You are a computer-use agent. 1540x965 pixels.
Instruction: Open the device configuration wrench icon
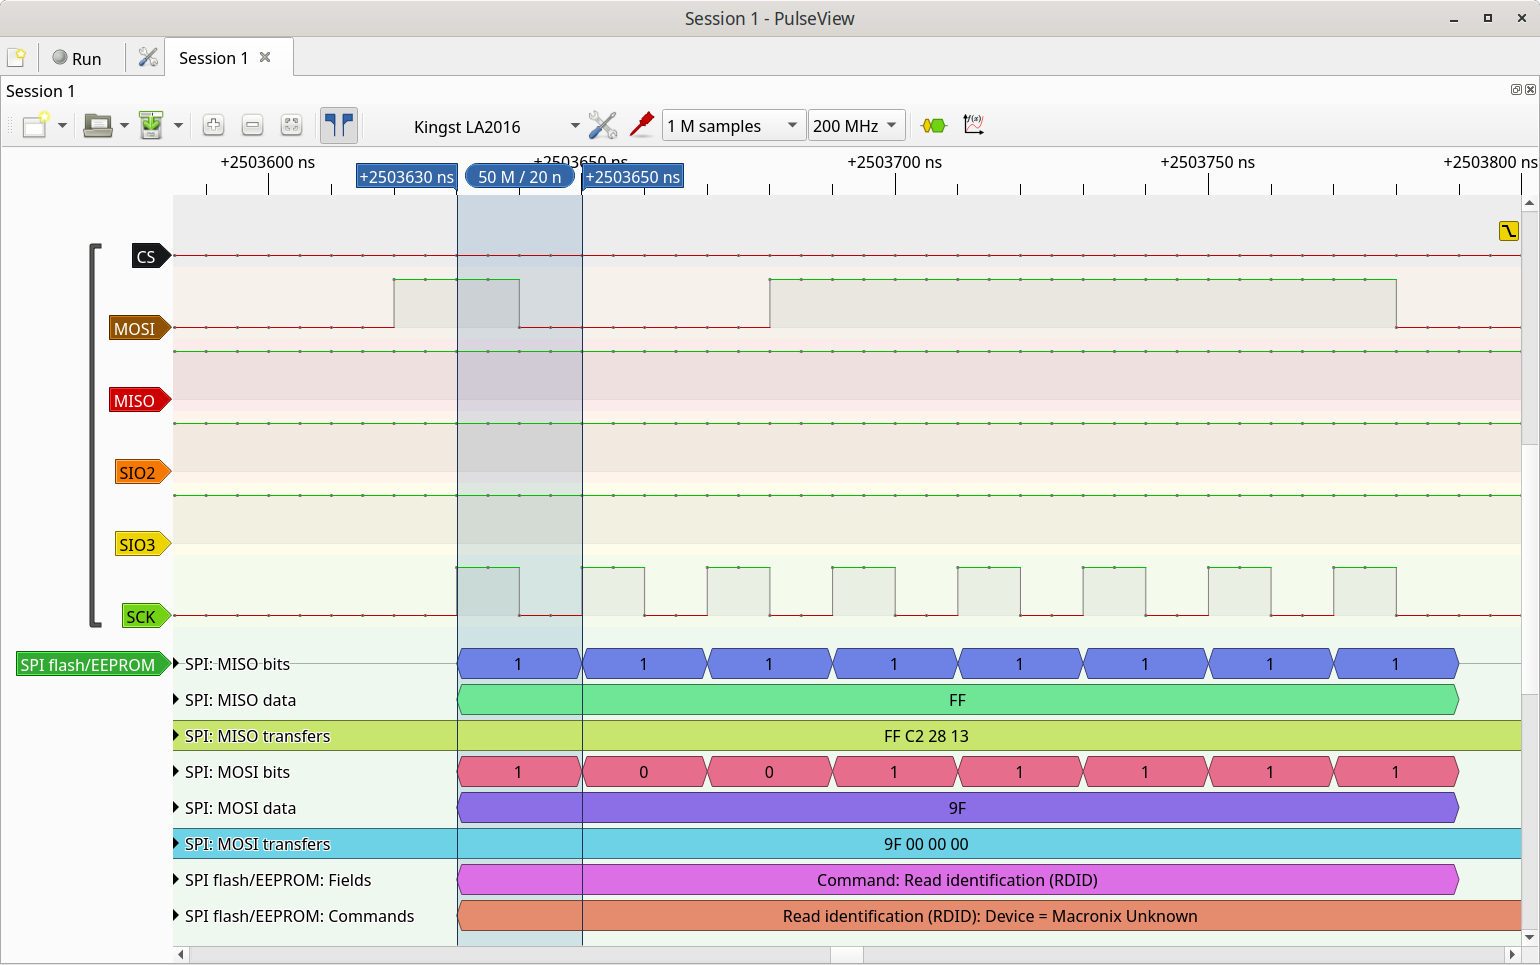click(x=603, y=125)
